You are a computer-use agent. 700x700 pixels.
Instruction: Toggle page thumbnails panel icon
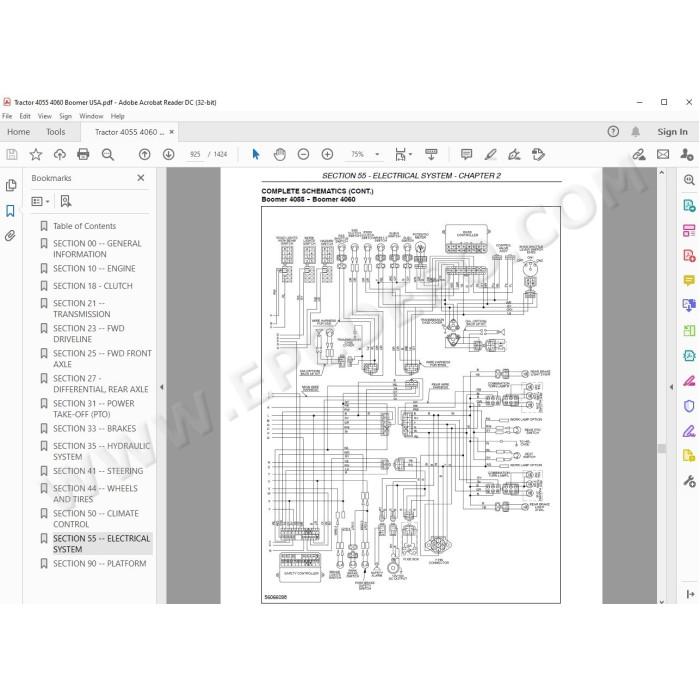point(11,185)
